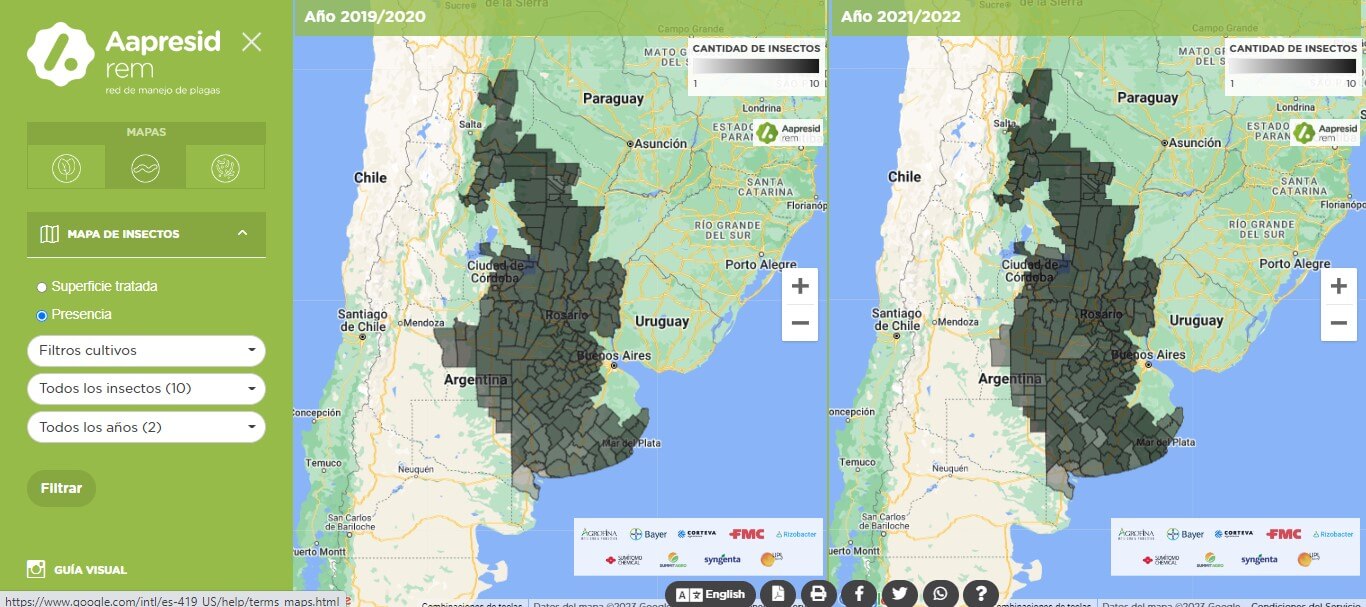Share the map on Twitter
The width and height of the screenshot is (1366, 607).
click(898, 593)
